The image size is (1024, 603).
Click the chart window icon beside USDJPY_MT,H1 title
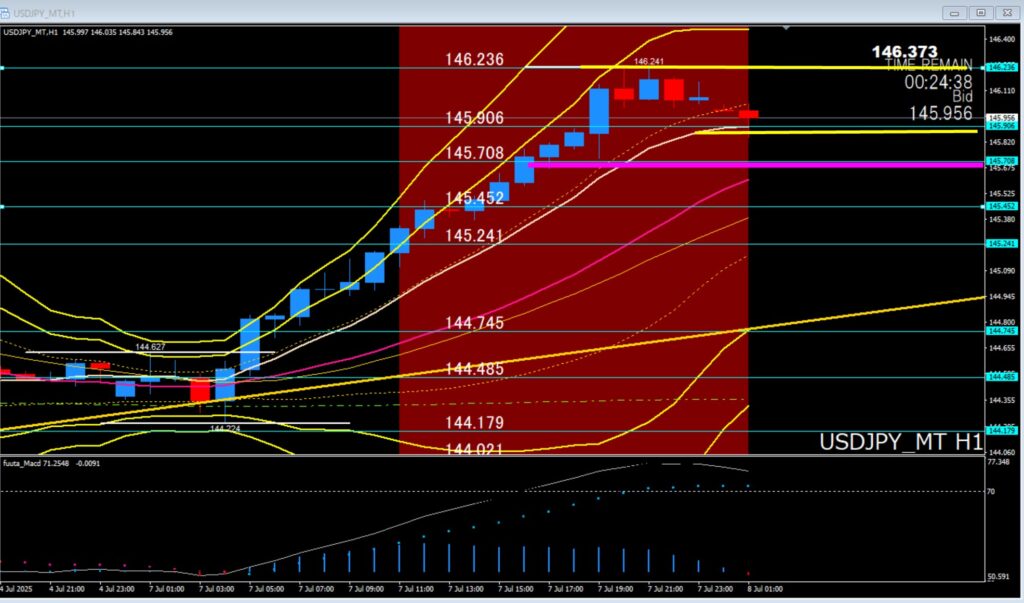point(5,12)
